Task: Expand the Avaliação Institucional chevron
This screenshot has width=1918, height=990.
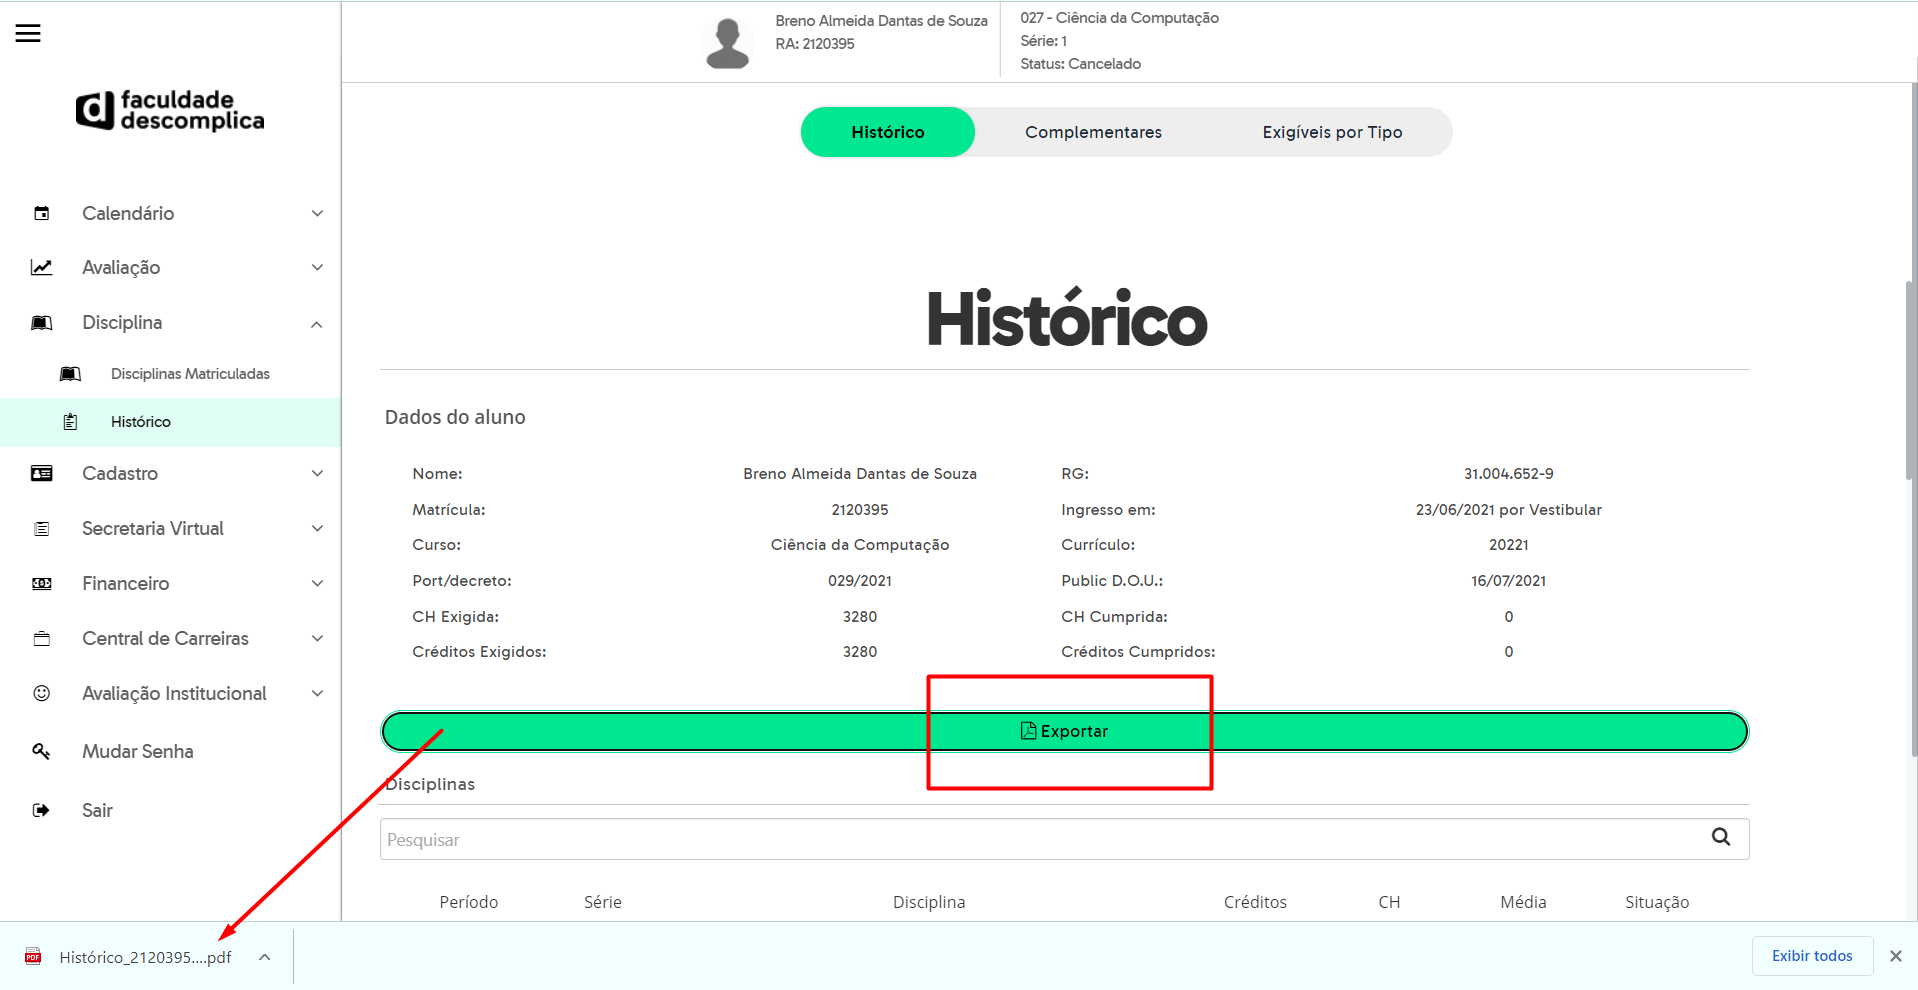Action: point(317,693)
